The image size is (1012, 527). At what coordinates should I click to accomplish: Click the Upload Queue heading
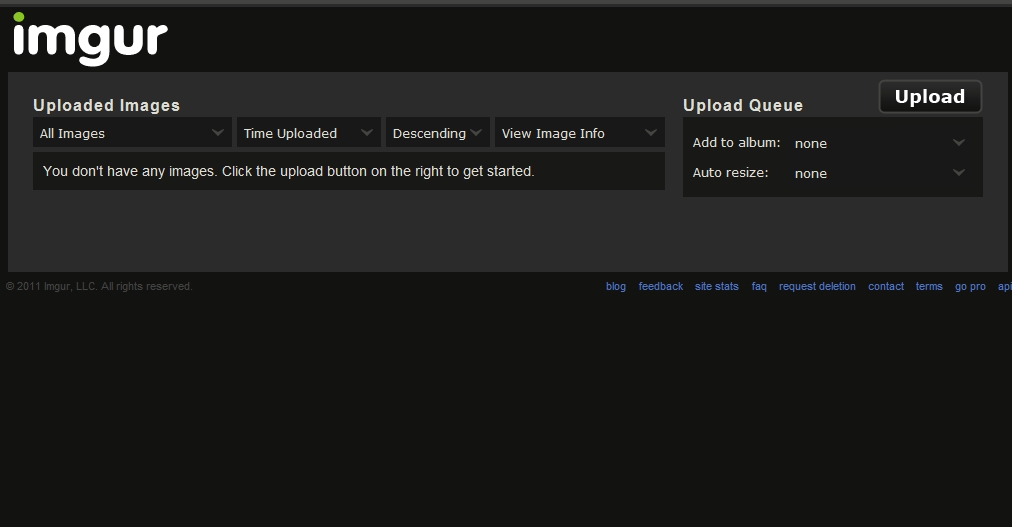pyautogui.click(x=743, y=105)
